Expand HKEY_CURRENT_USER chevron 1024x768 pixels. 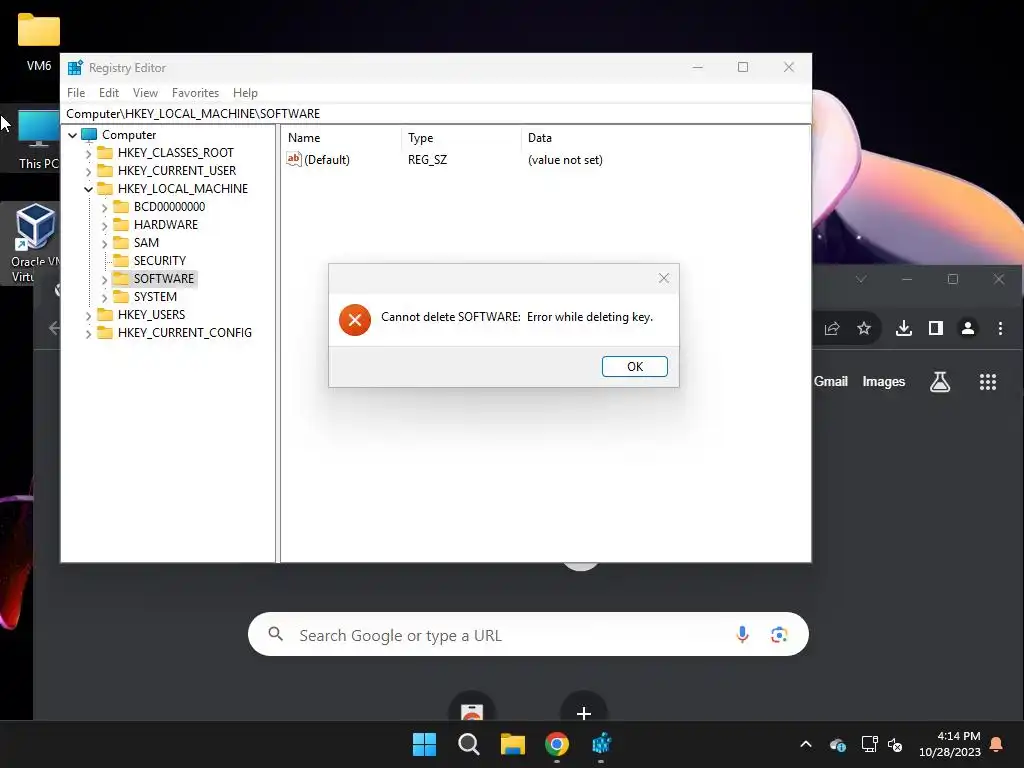click(88, 171)
